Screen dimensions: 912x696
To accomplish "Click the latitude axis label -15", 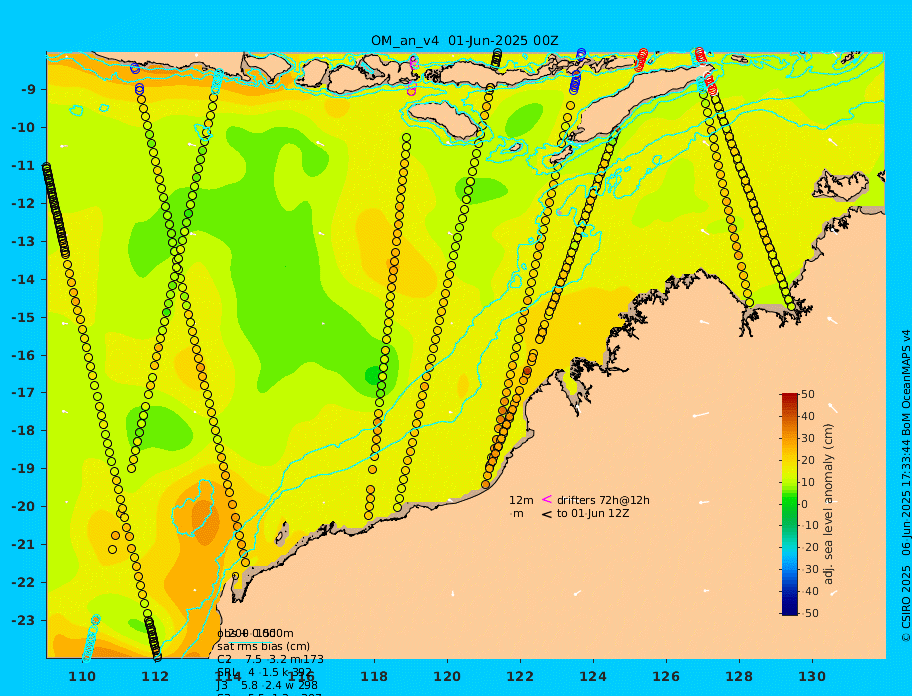I will pos(23,317).
